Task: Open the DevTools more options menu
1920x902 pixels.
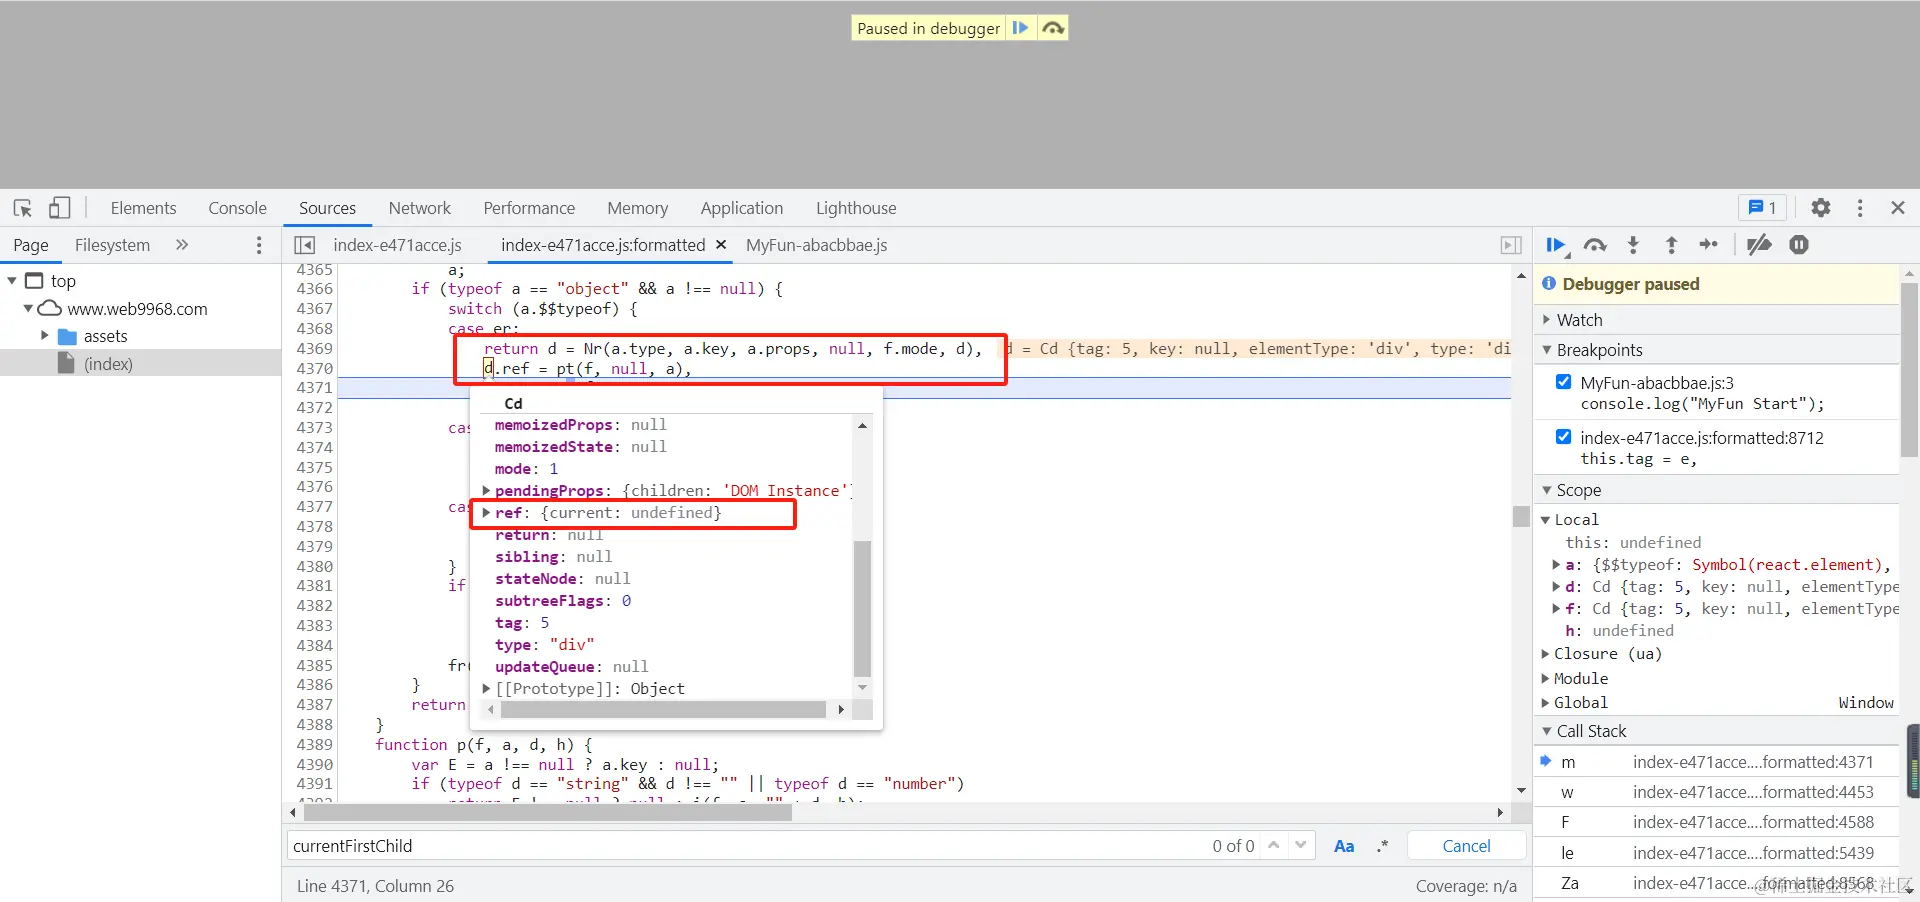Action: tap(1860, 208)
